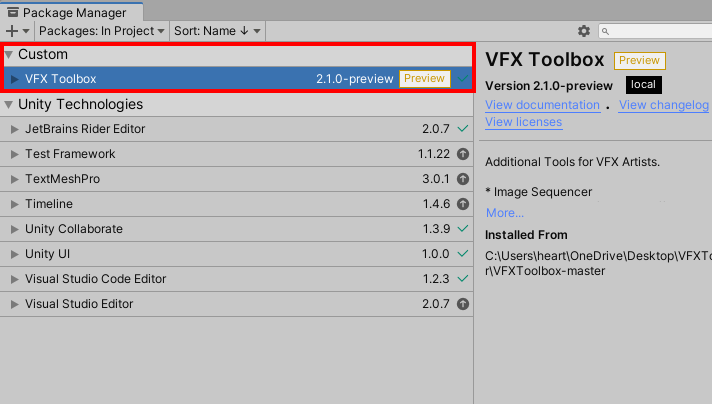Click the Version 2.1.0-preview text

click(549, 86)
